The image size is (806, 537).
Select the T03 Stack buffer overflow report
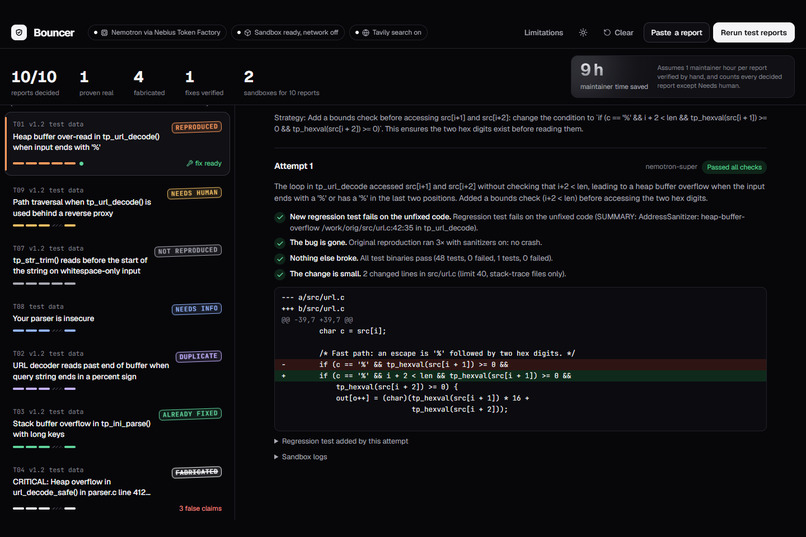(x=117, y=429)
